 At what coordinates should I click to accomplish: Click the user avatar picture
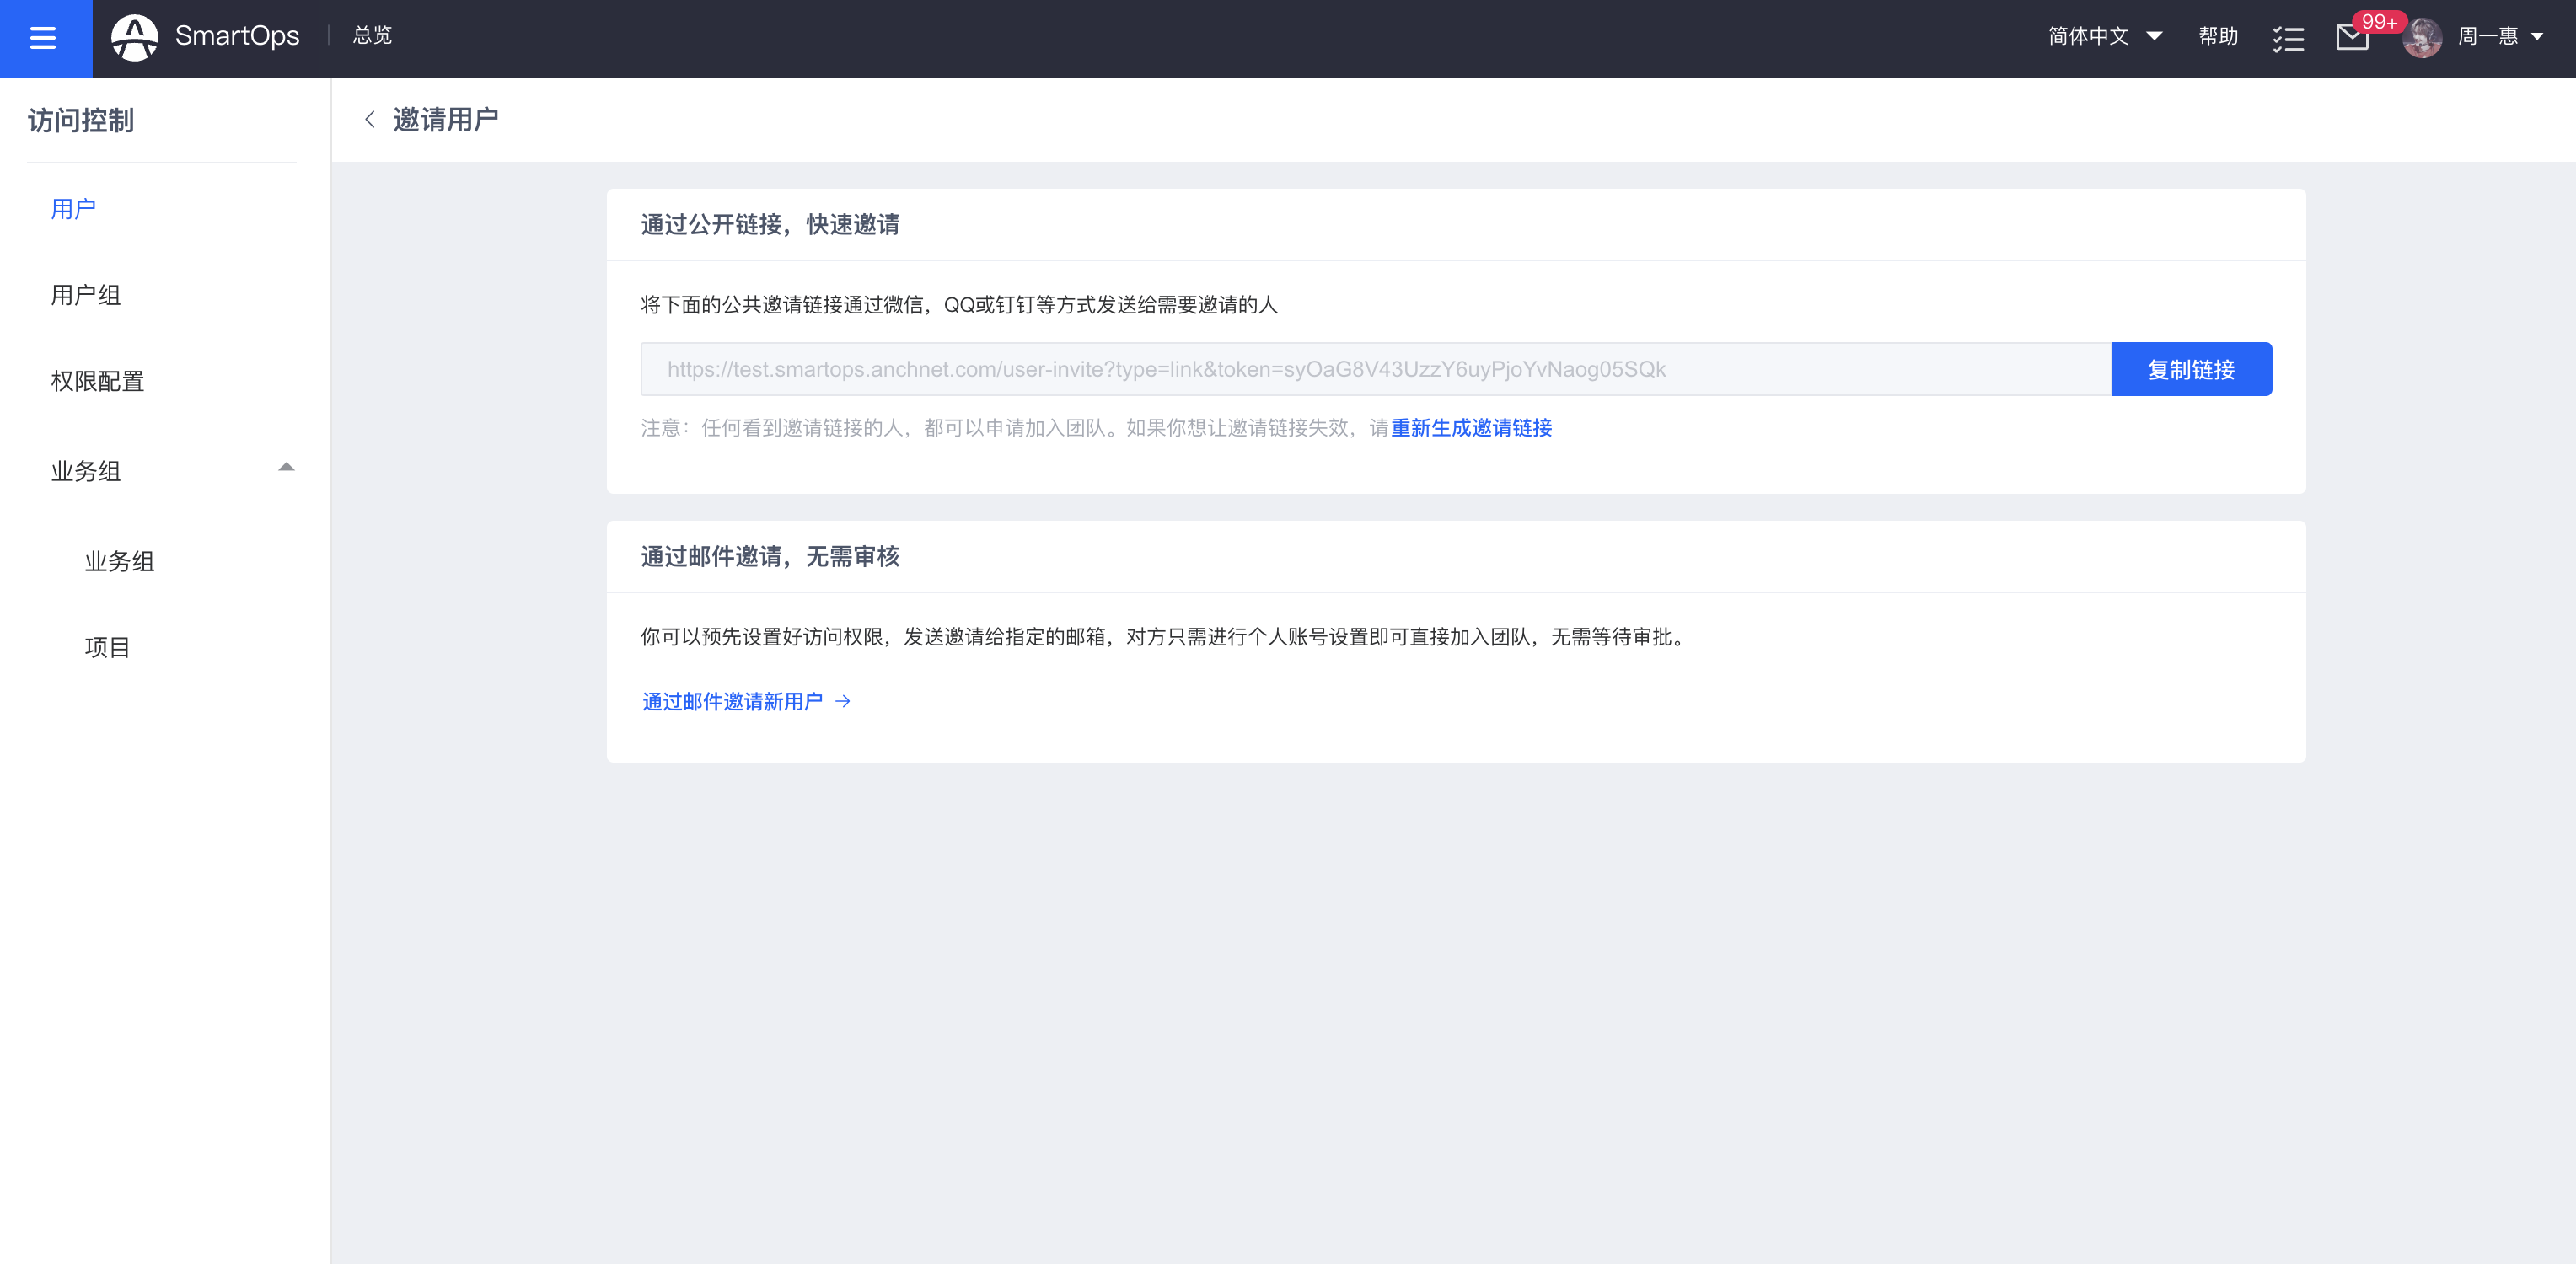(x=2423, y=38)
